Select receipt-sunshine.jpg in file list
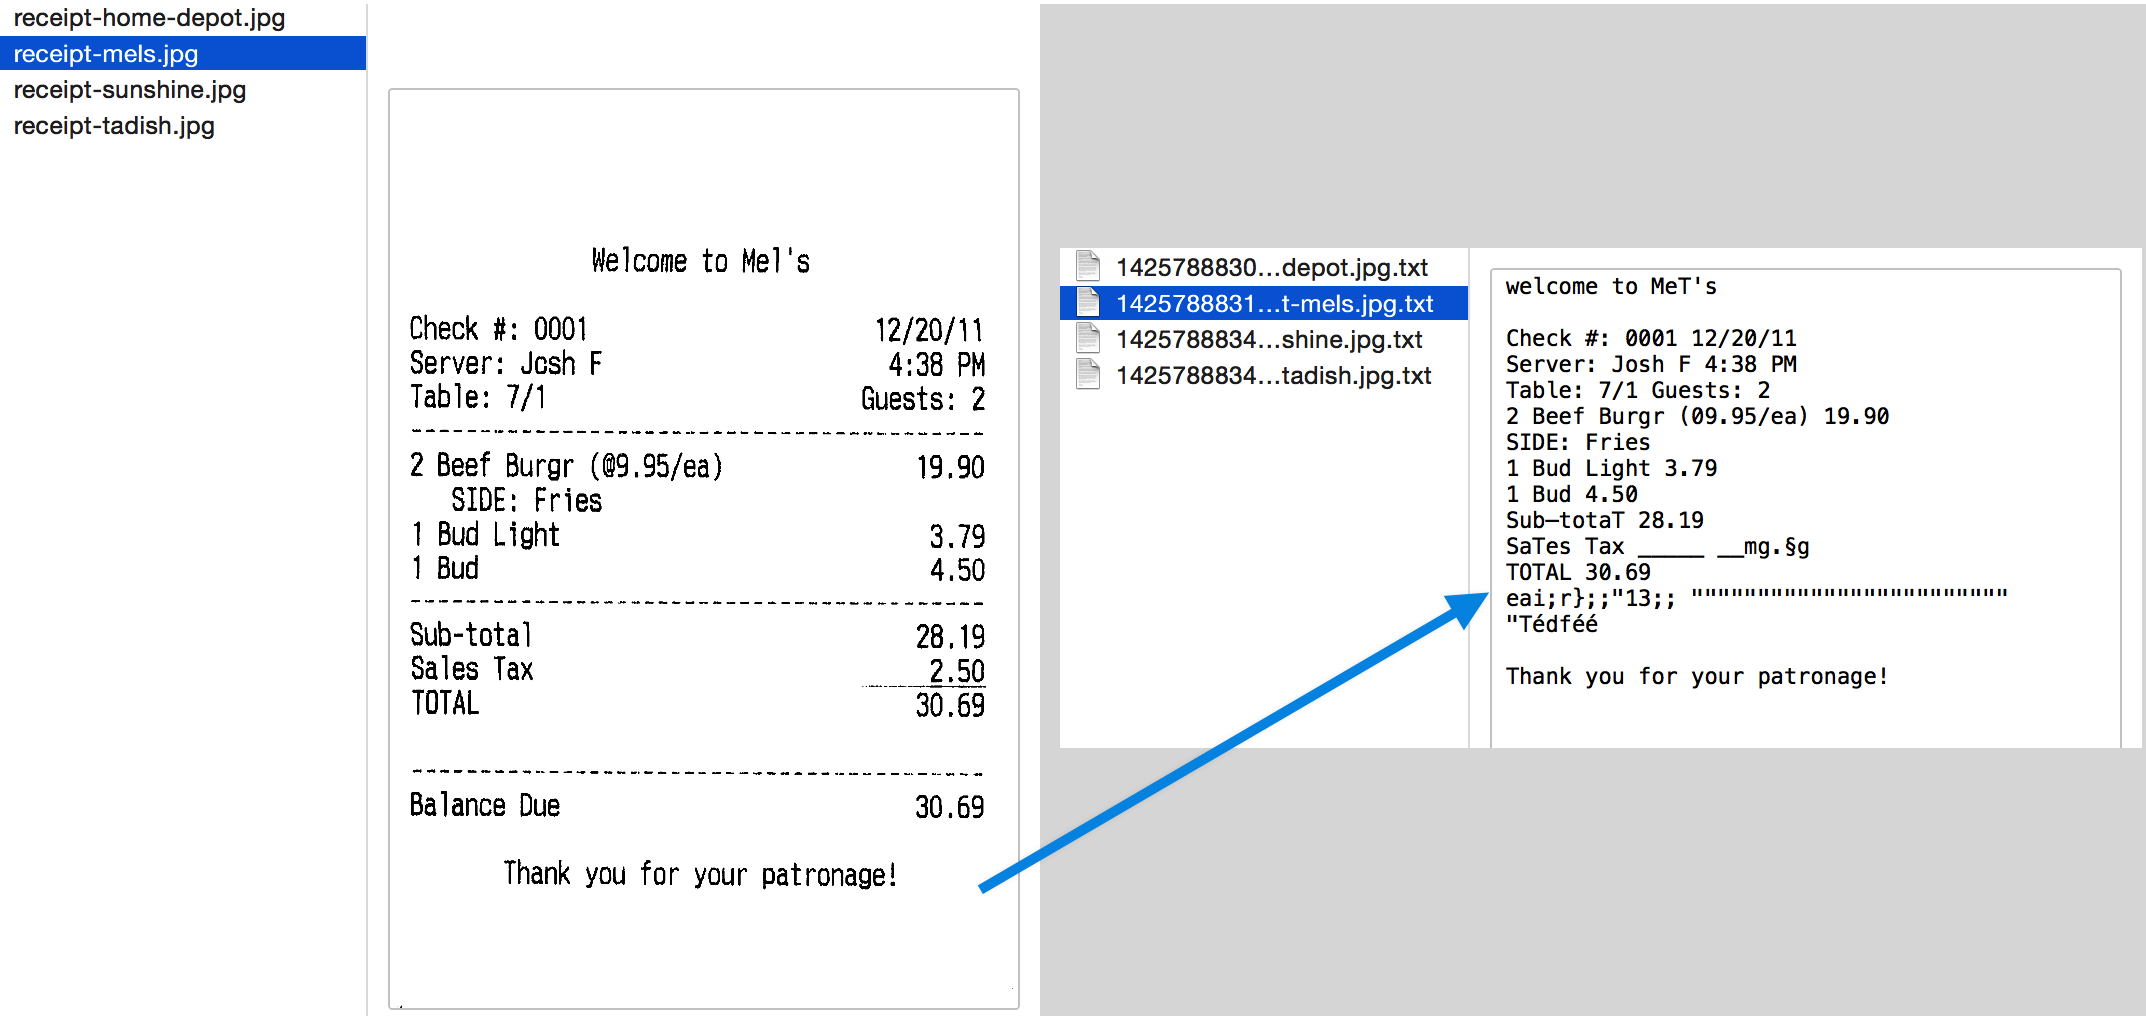2146x1016 pixels. (x=130, y=90)
